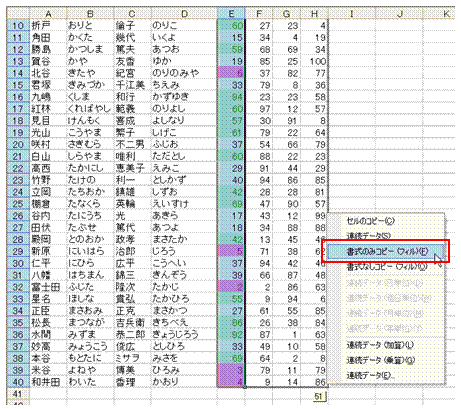The width and height of the screenshot is (461, 409).
Task: Click cell containing 和井田
Action: [48, 382]
